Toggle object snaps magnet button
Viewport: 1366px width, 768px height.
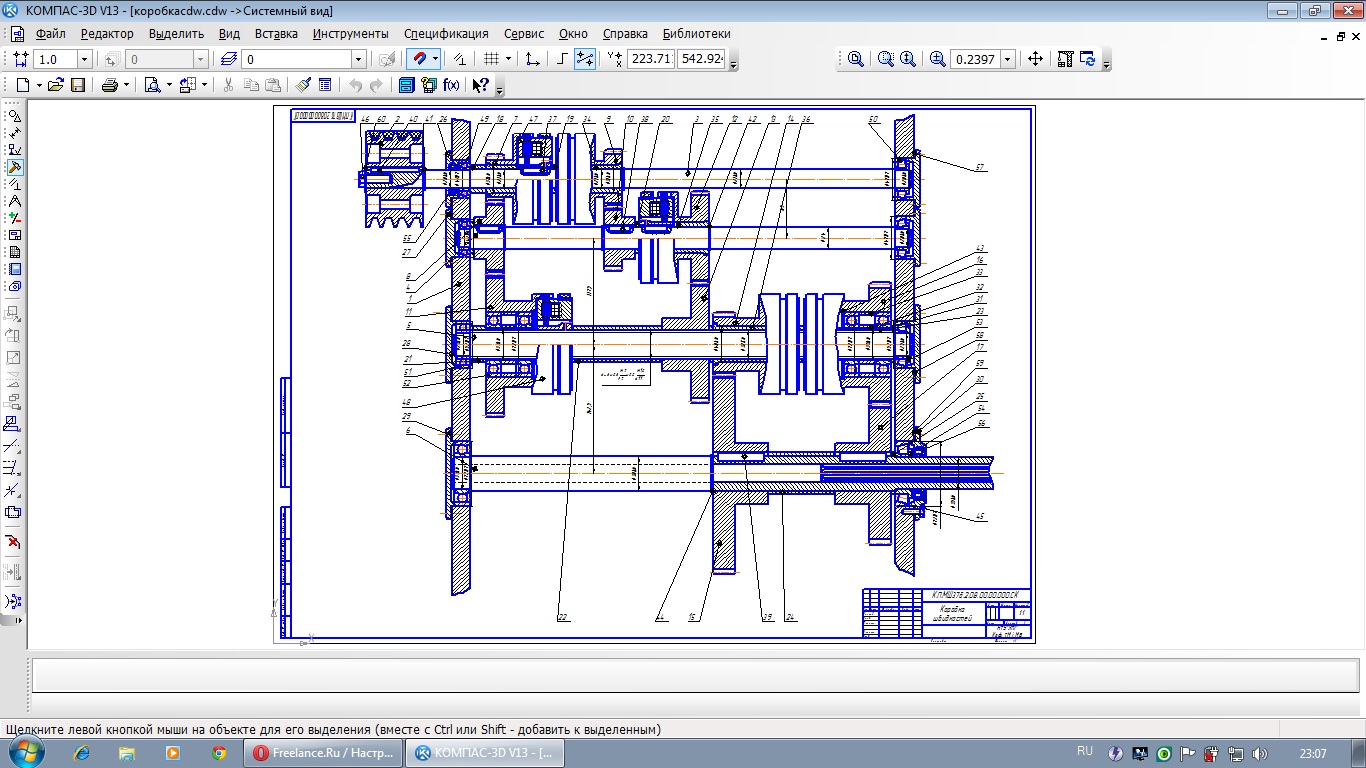click(x=420, y=59)
